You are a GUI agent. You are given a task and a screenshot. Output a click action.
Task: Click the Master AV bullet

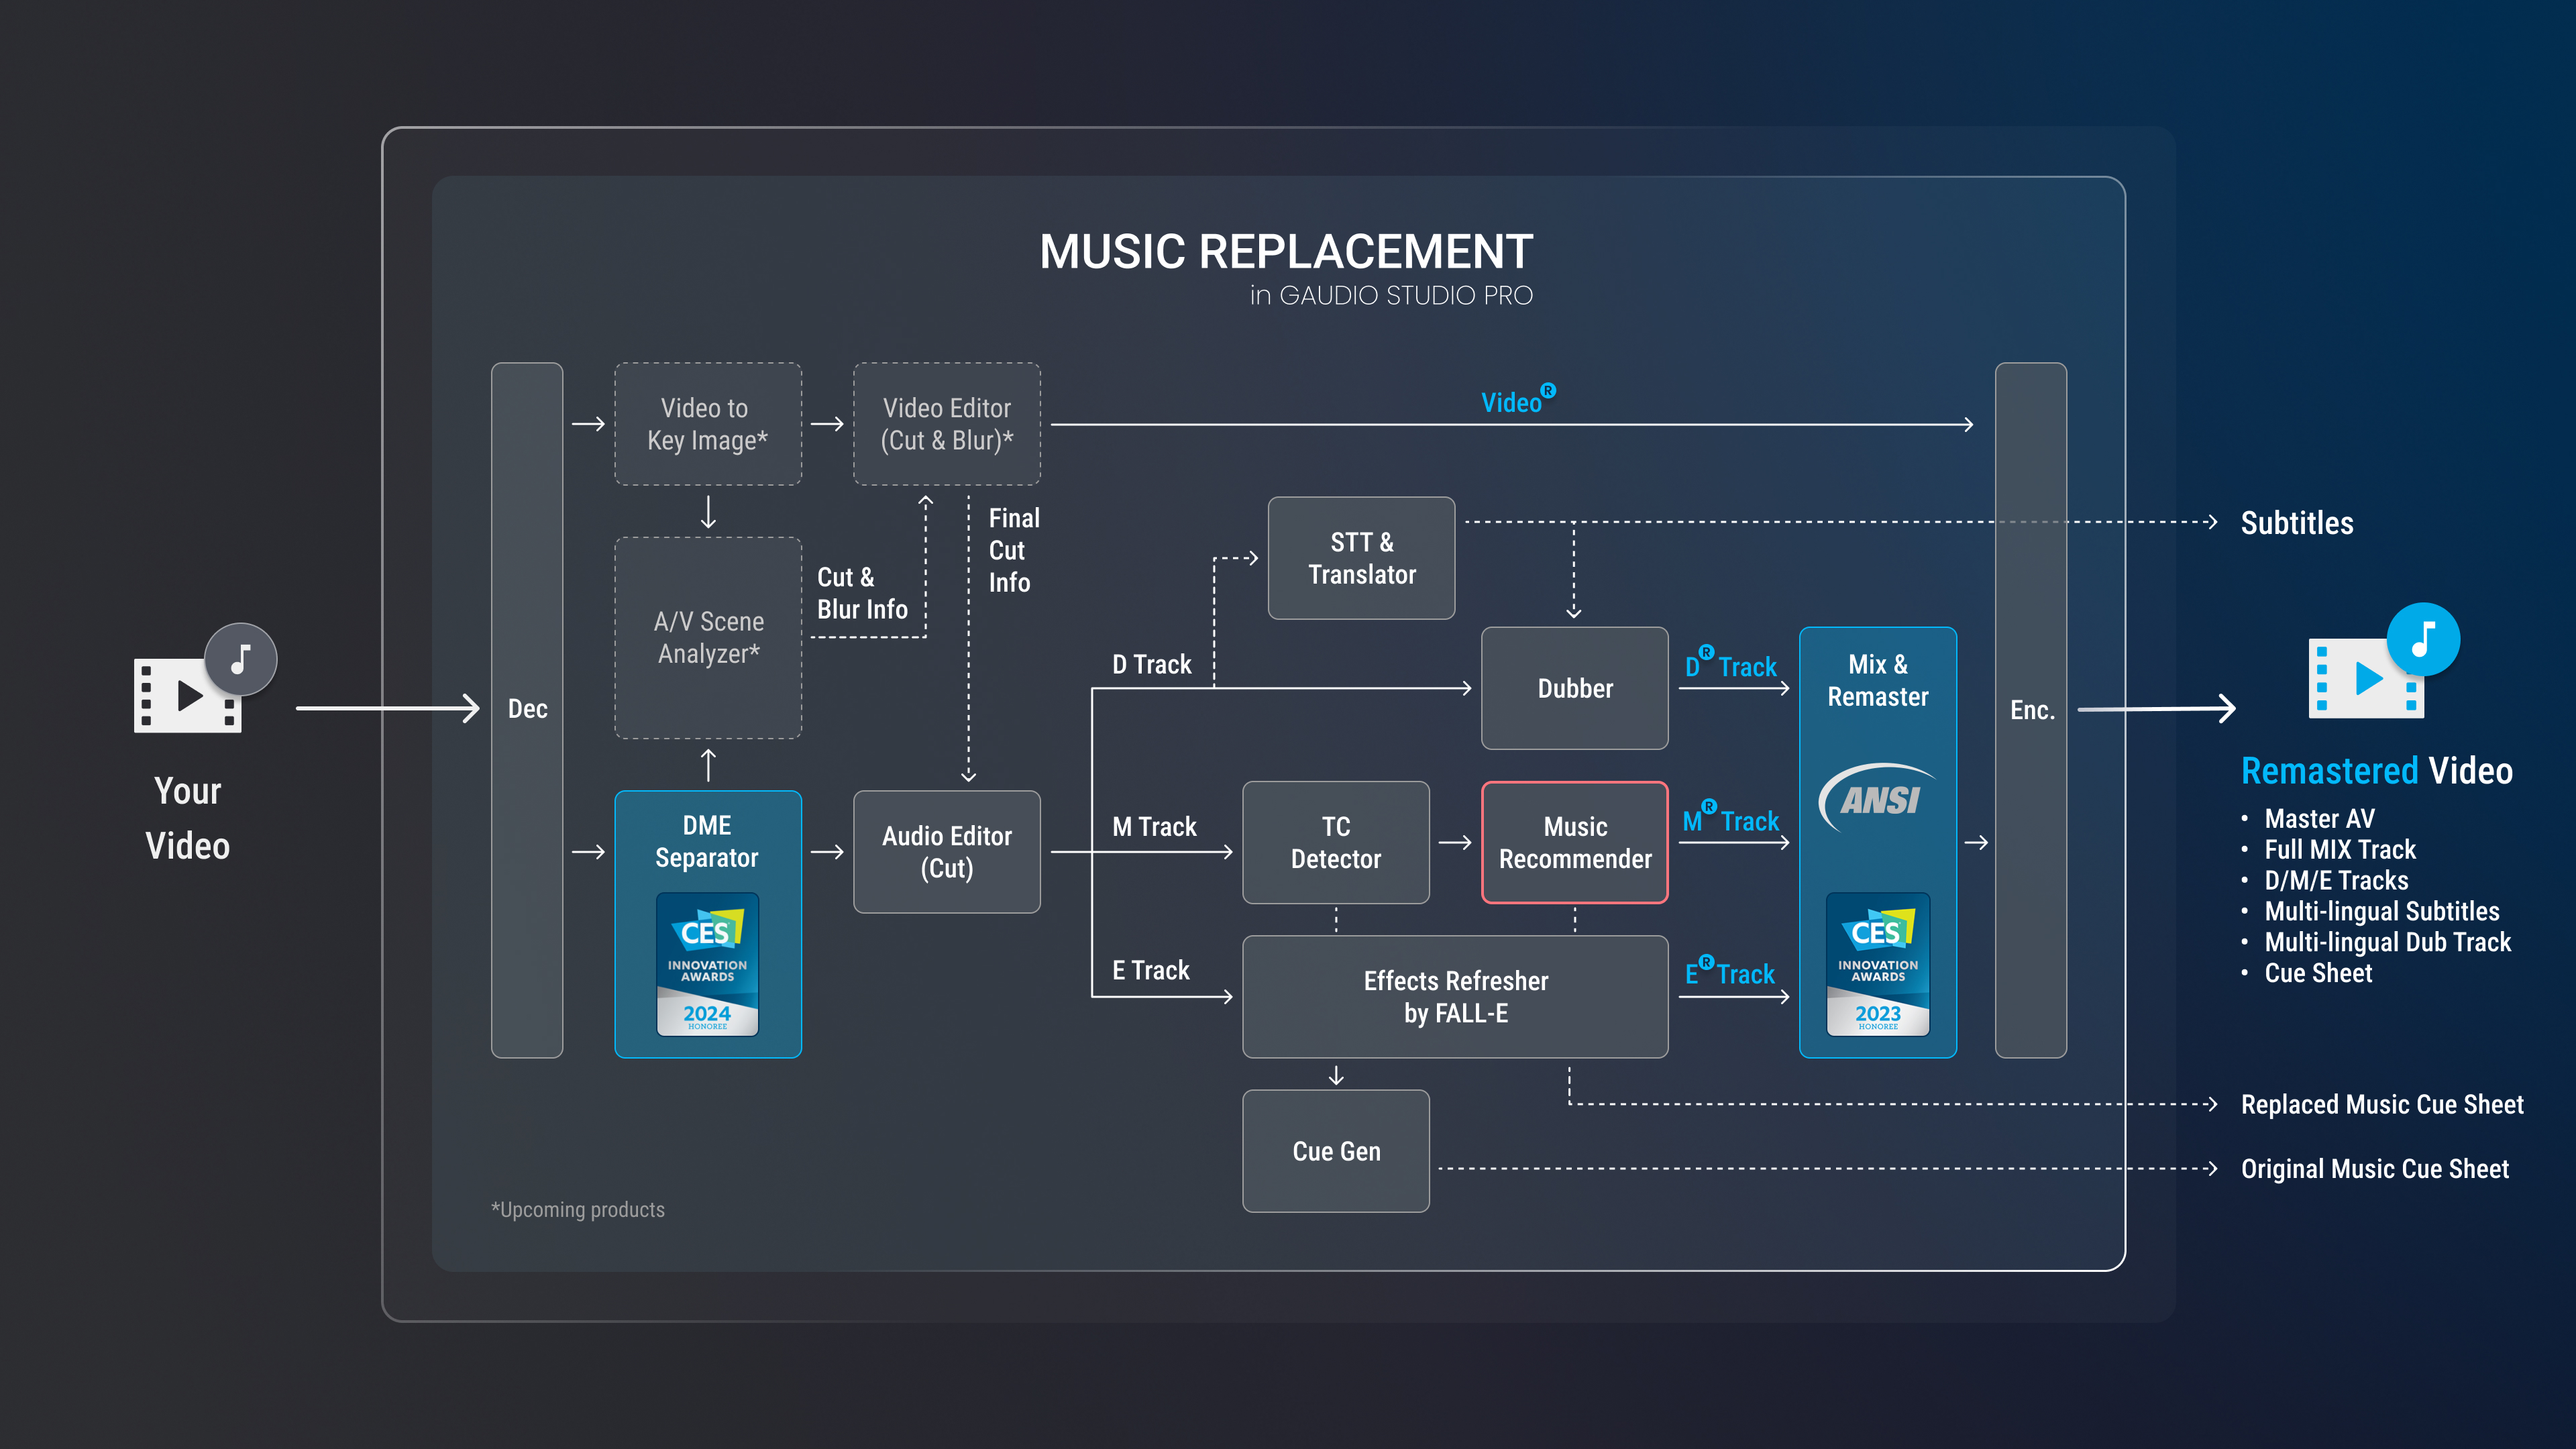tap(2319, 819)
